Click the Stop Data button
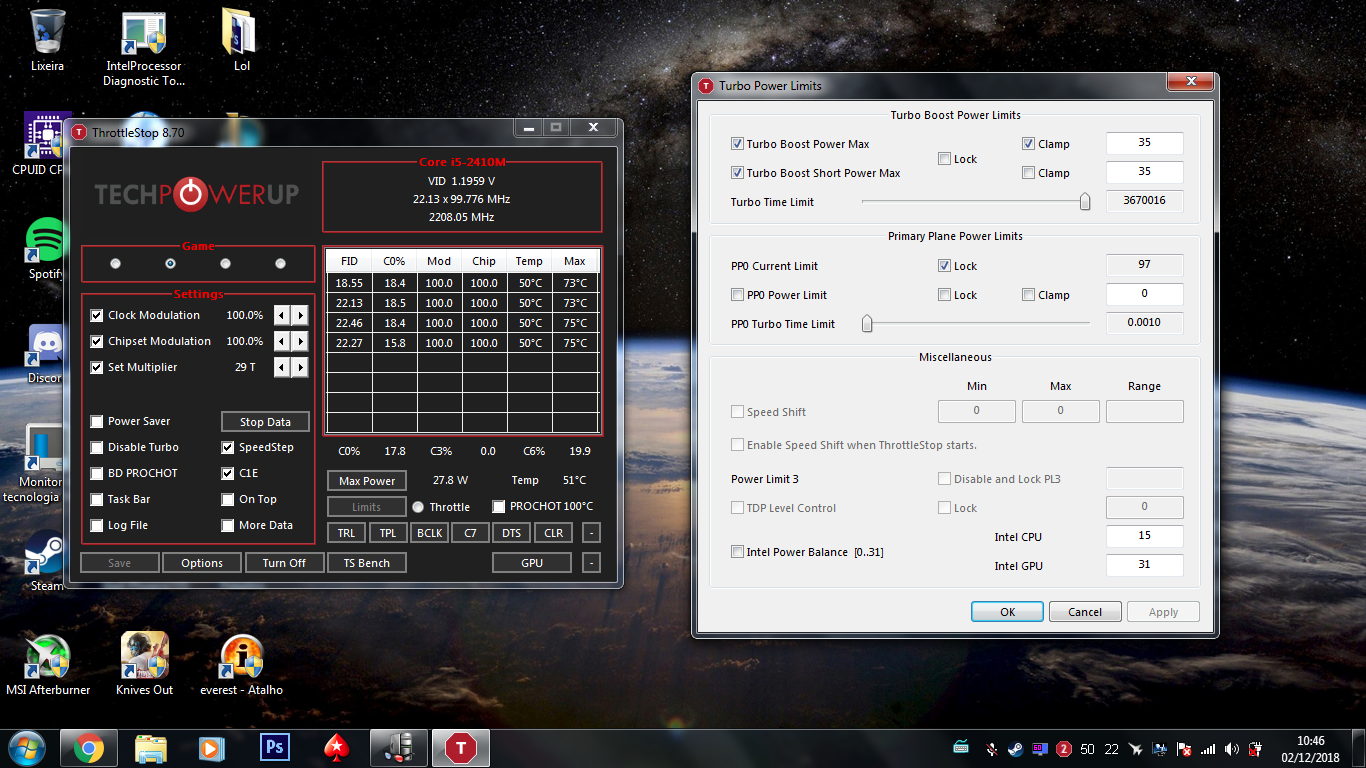1366x768 pixels. point(265,422)
